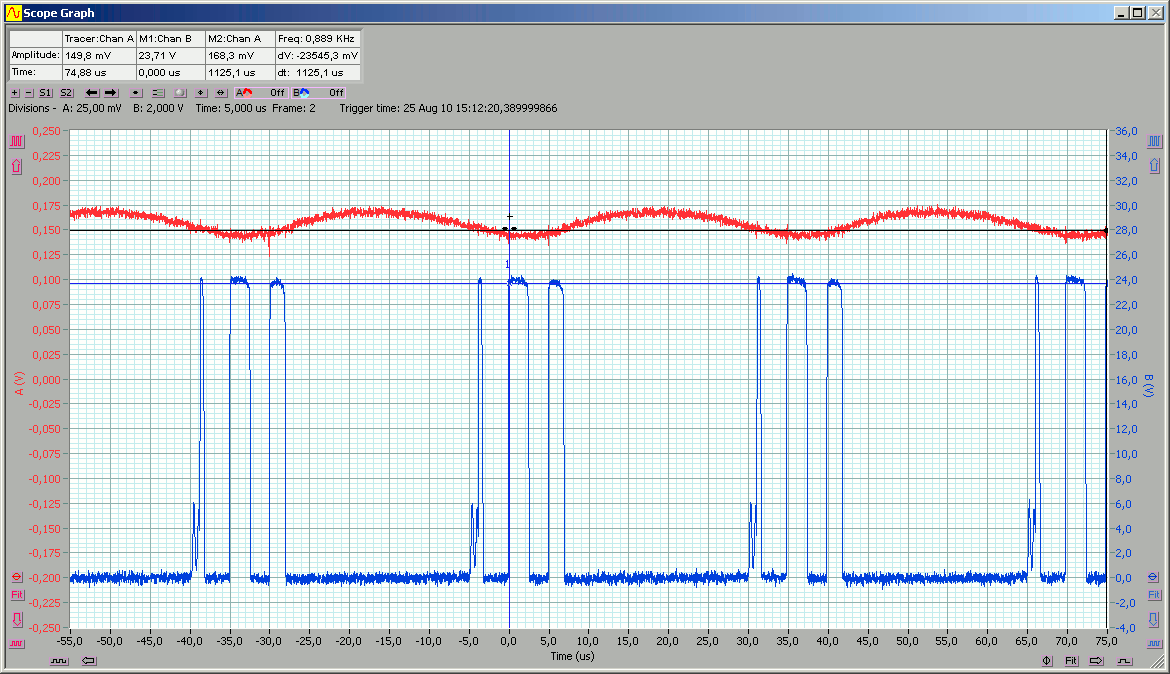Click the 149,8 mV amplitude cell
Image resolution: width=1170 pixels, height=674 pixels.
99,56
